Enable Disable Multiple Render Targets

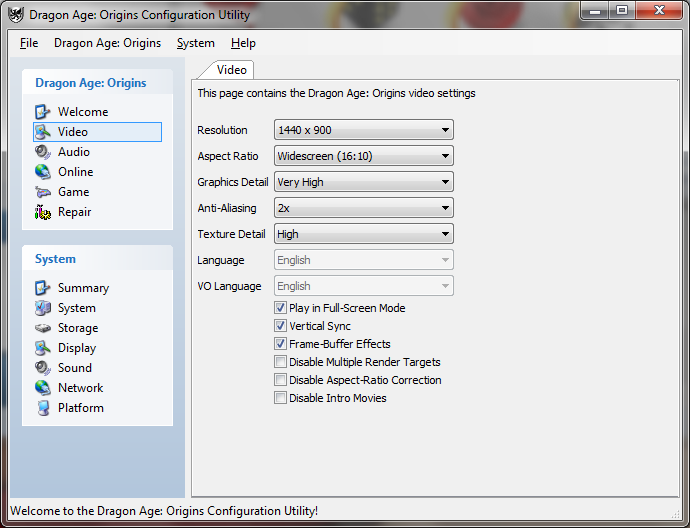pos(280,362)
